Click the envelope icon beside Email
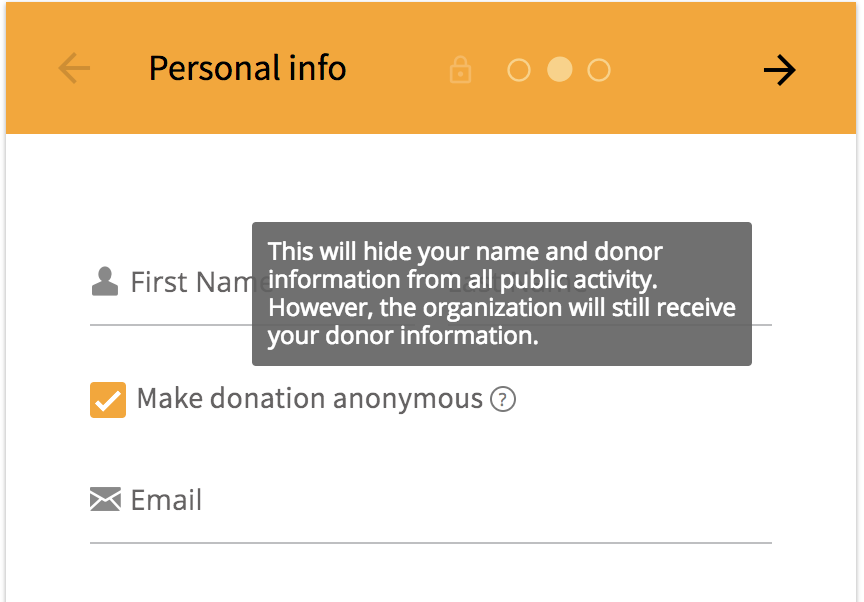Image resolution: width=864 pixels, height=602 pixels. point(105,499)
